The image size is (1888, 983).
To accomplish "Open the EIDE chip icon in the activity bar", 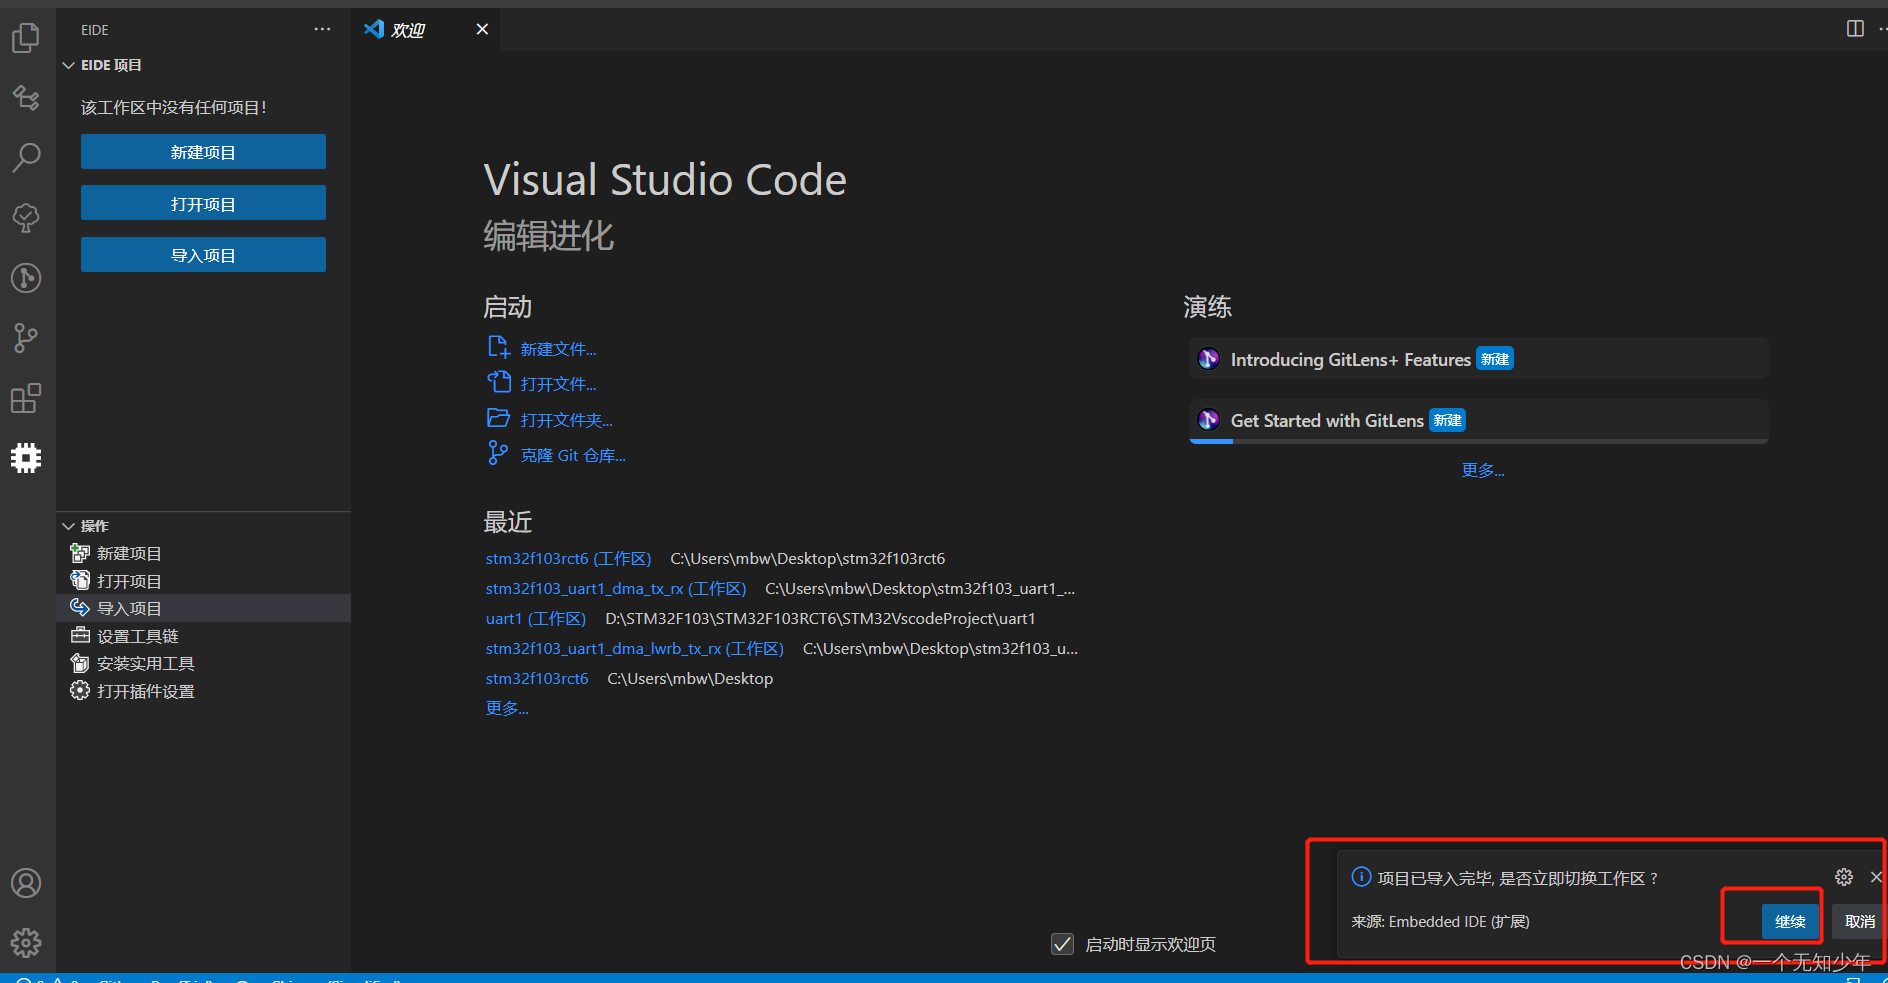I will point(26,458).
